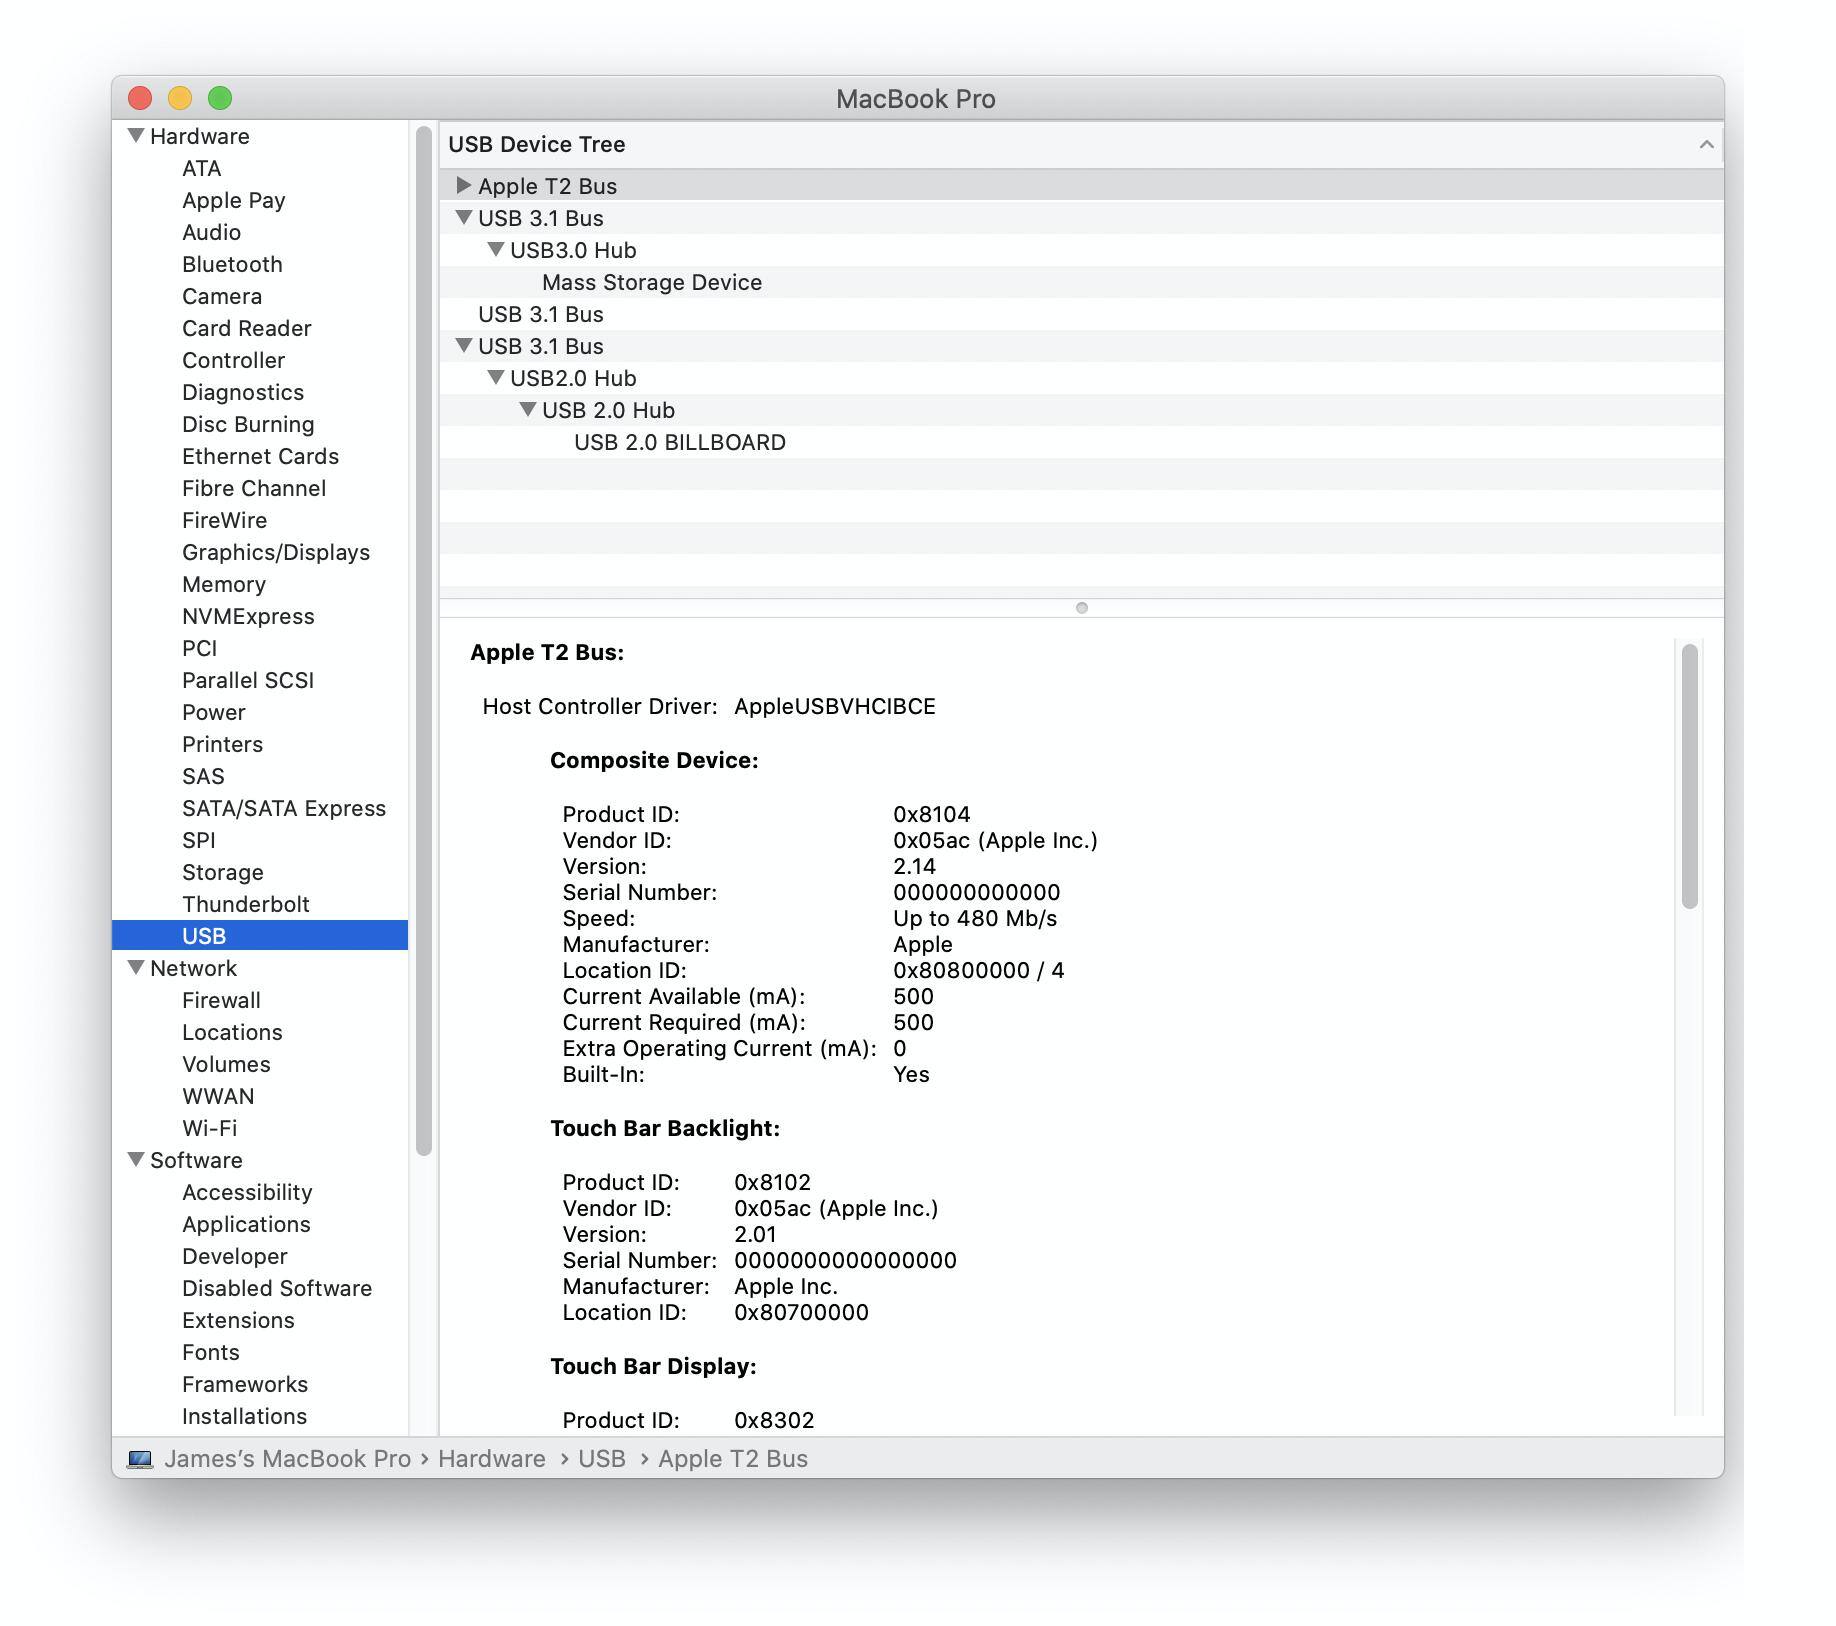Open Graphics/Displays hardware category
The image size is (1836, 1626).
(x=275, y=552)
